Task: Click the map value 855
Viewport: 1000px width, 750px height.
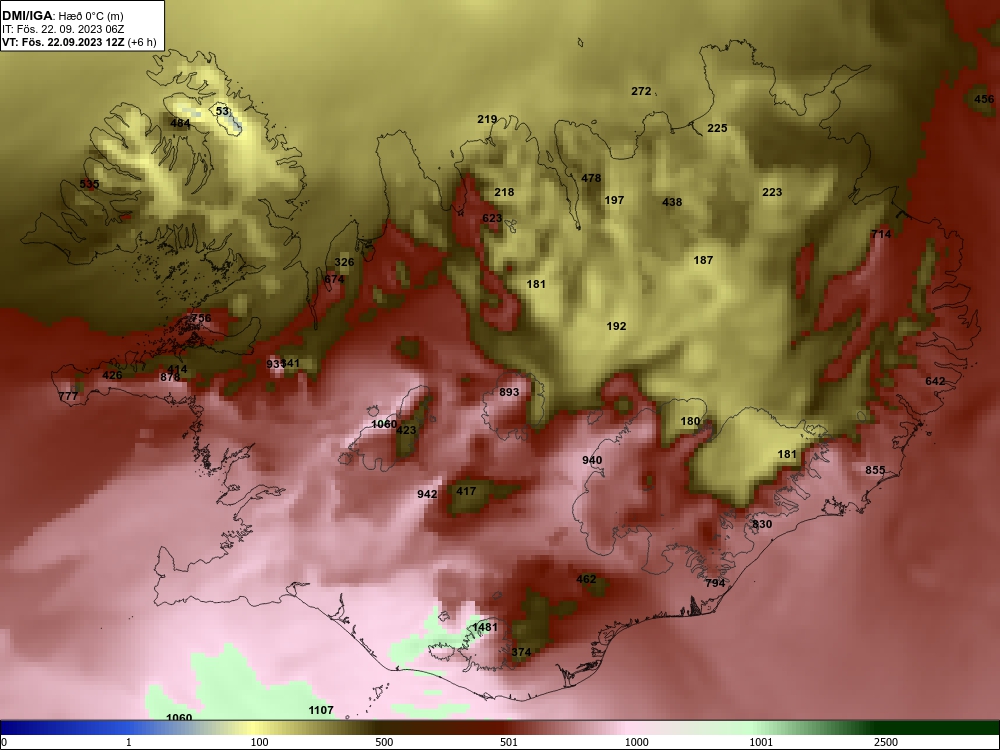Action: pos(875,470)
